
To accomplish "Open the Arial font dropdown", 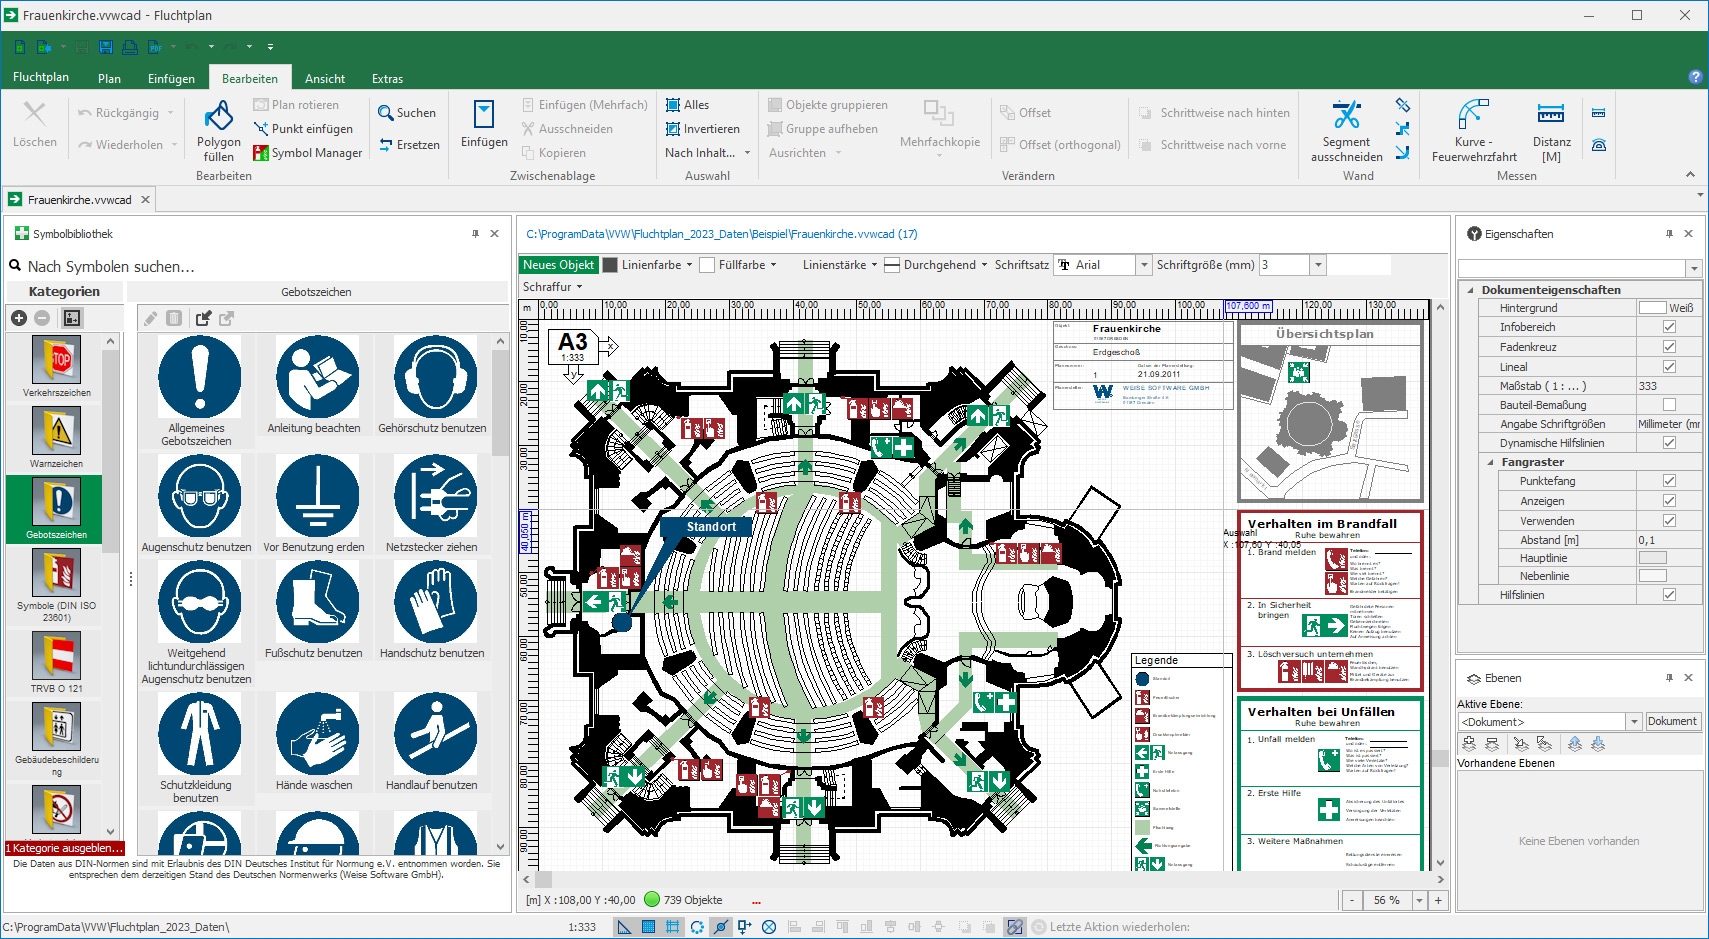I will point(1144,265).
